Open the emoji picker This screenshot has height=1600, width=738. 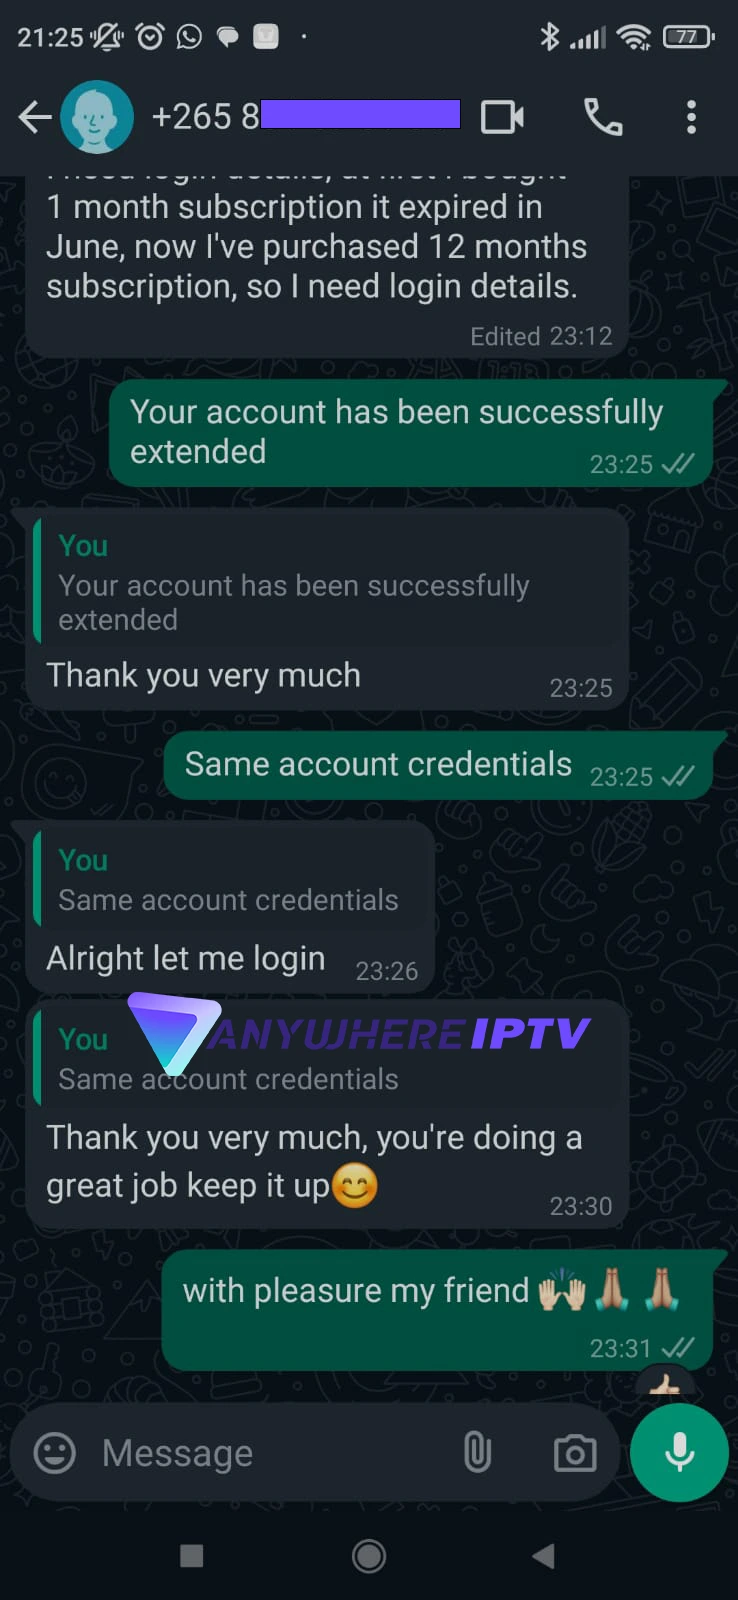[x=55, y=1452]
